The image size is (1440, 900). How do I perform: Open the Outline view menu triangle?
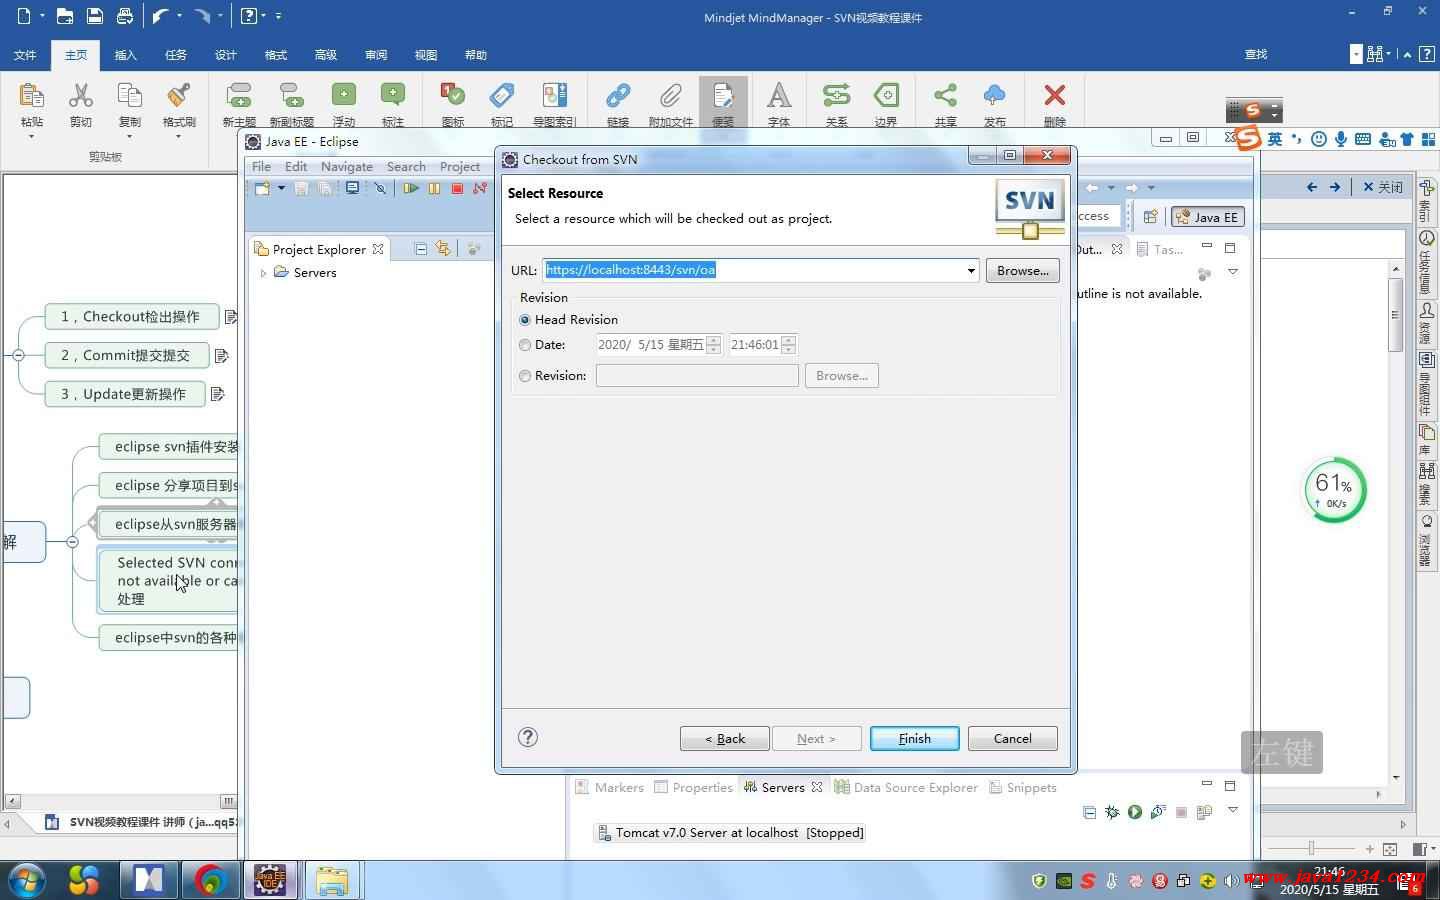1233,272
